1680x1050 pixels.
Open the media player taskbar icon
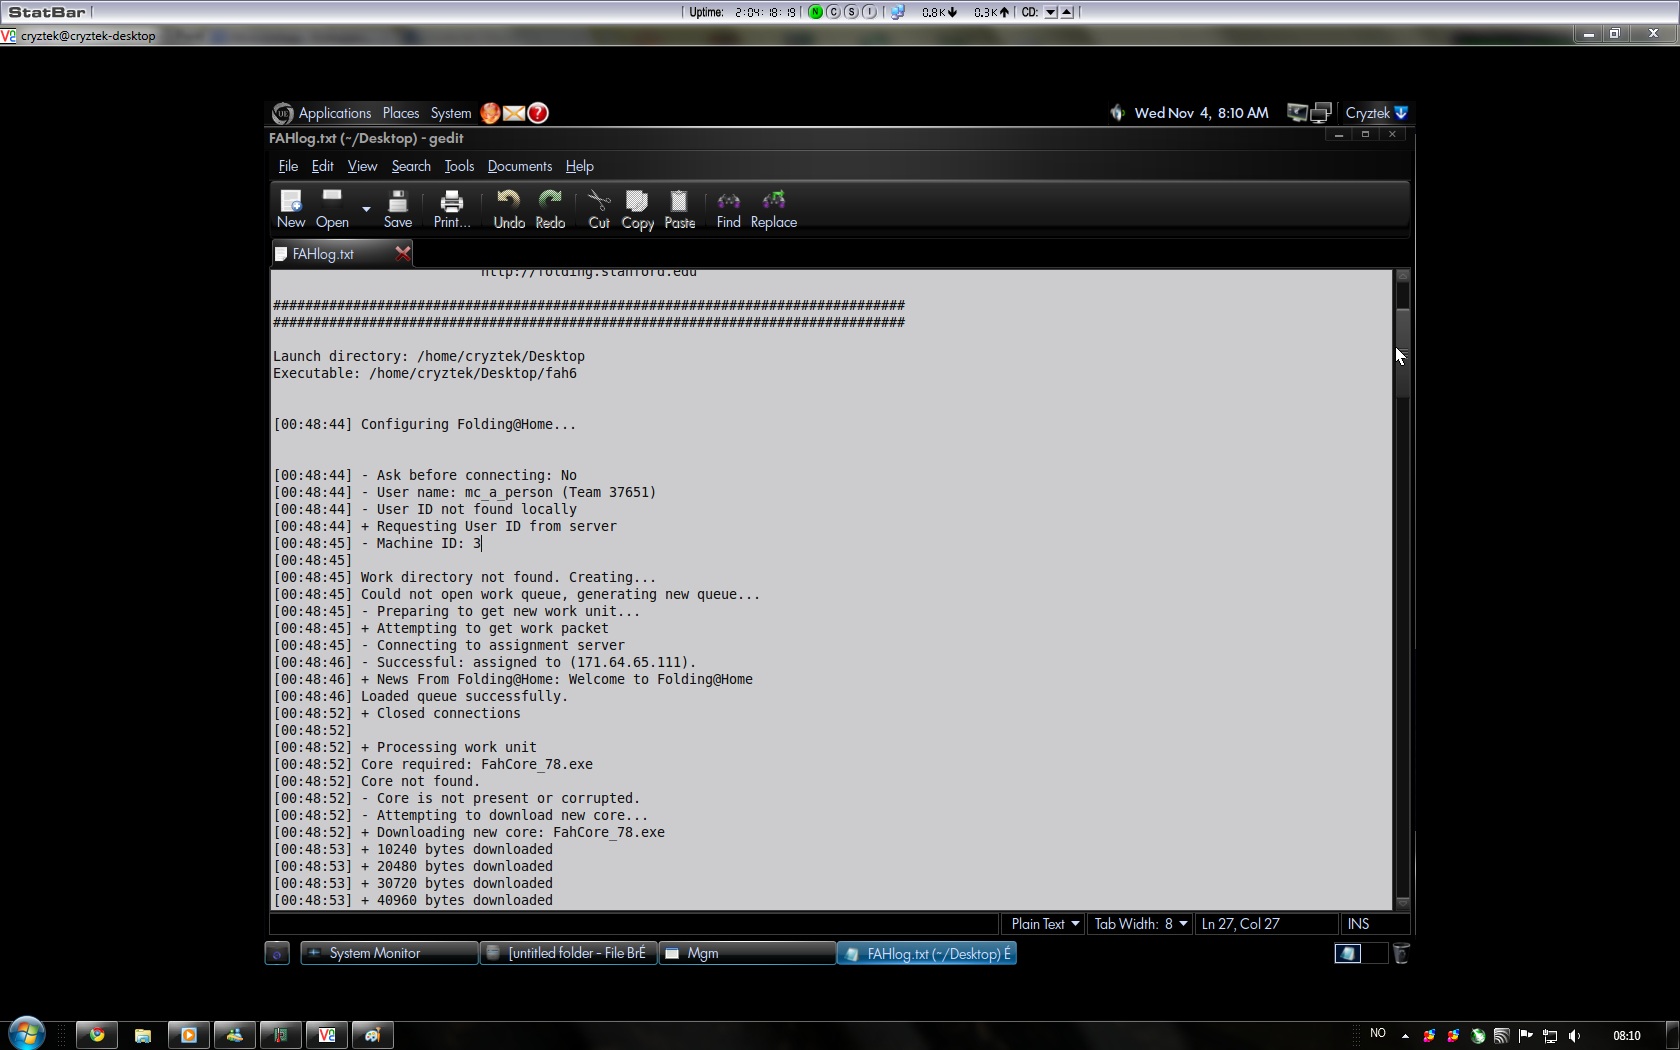(x=189, y=1035)
